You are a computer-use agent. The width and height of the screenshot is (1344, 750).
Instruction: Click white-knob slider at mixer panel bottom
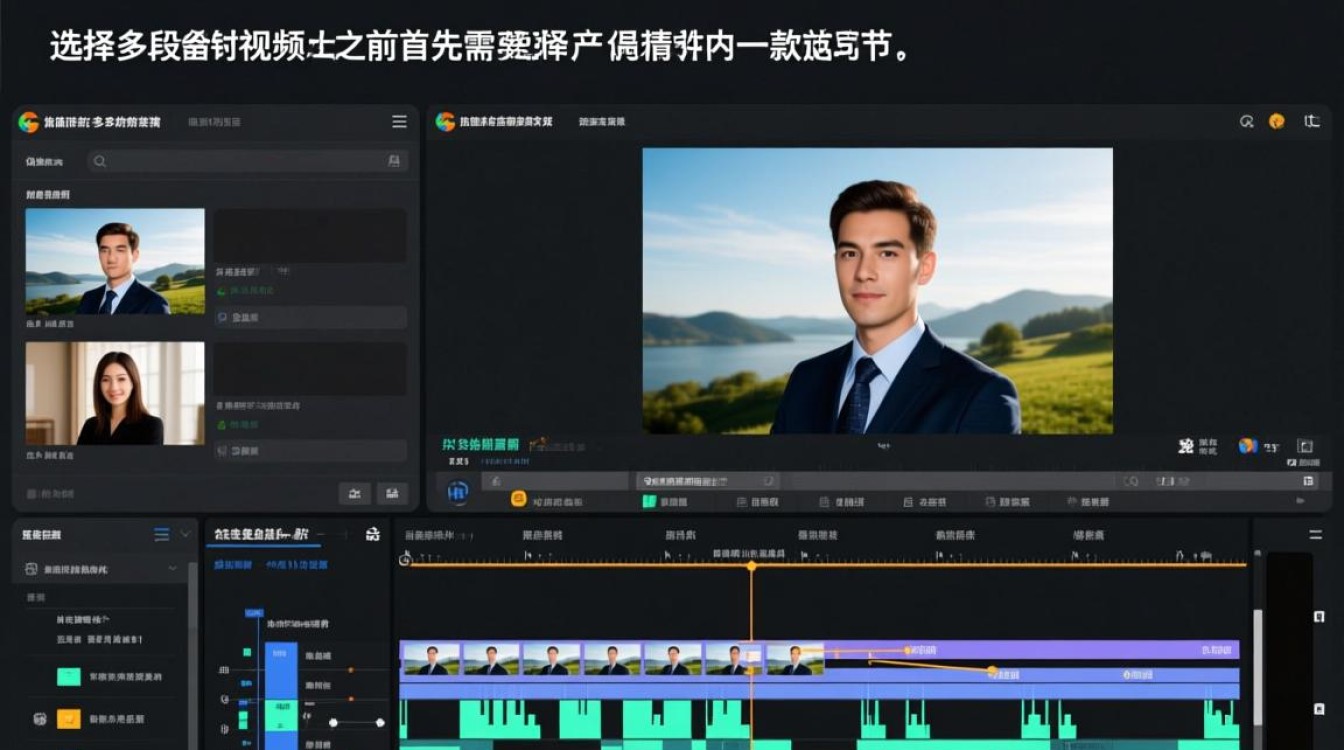tap(356, 722)
